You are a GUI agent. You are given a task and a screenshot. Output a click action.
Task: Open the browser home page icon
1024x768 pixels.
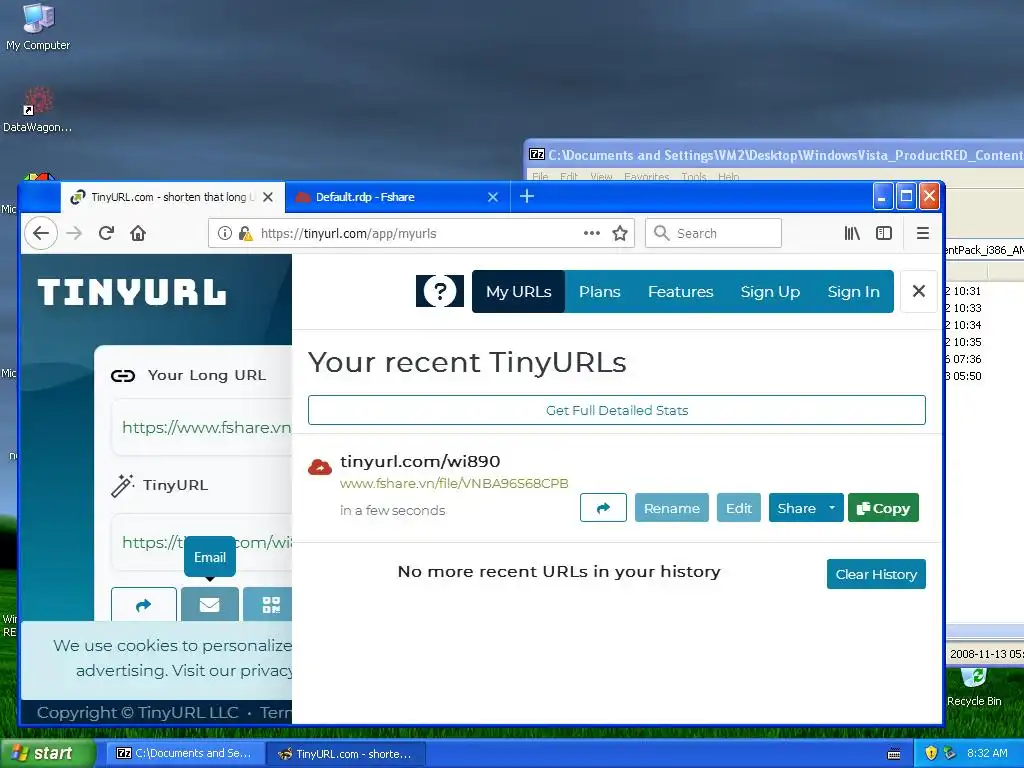pos(138,233)
